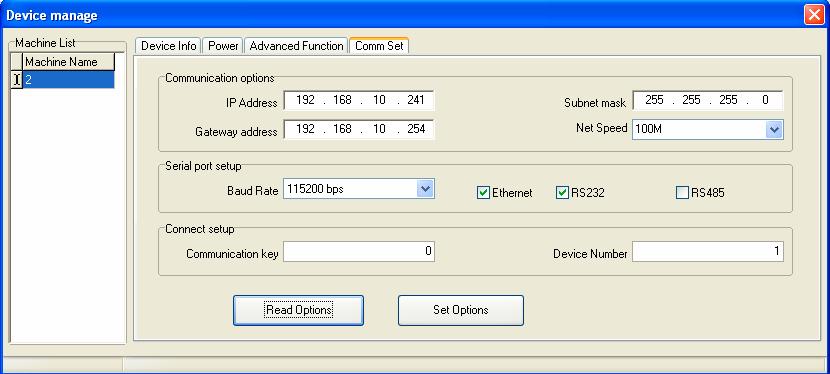Select the Comm Set tab
This screenshot has width=830, height=374.
click(379, 45)
